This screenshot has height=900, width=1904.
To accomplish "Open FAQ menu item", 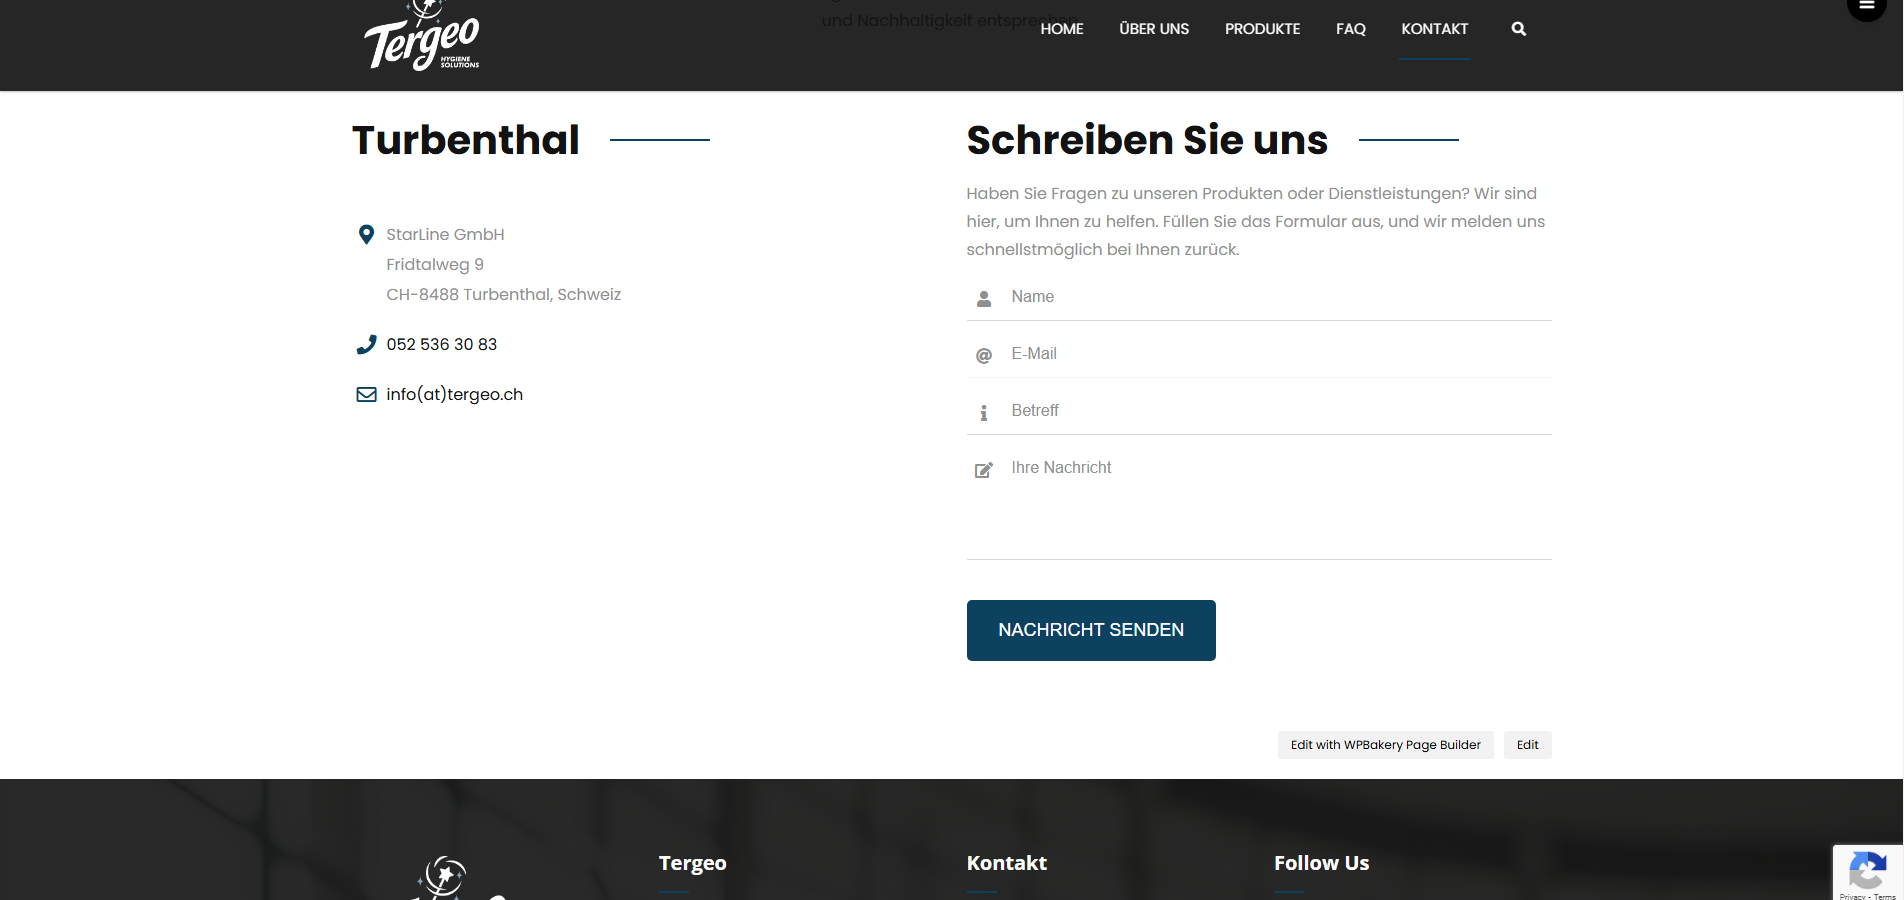I will tap(1350, 29).
